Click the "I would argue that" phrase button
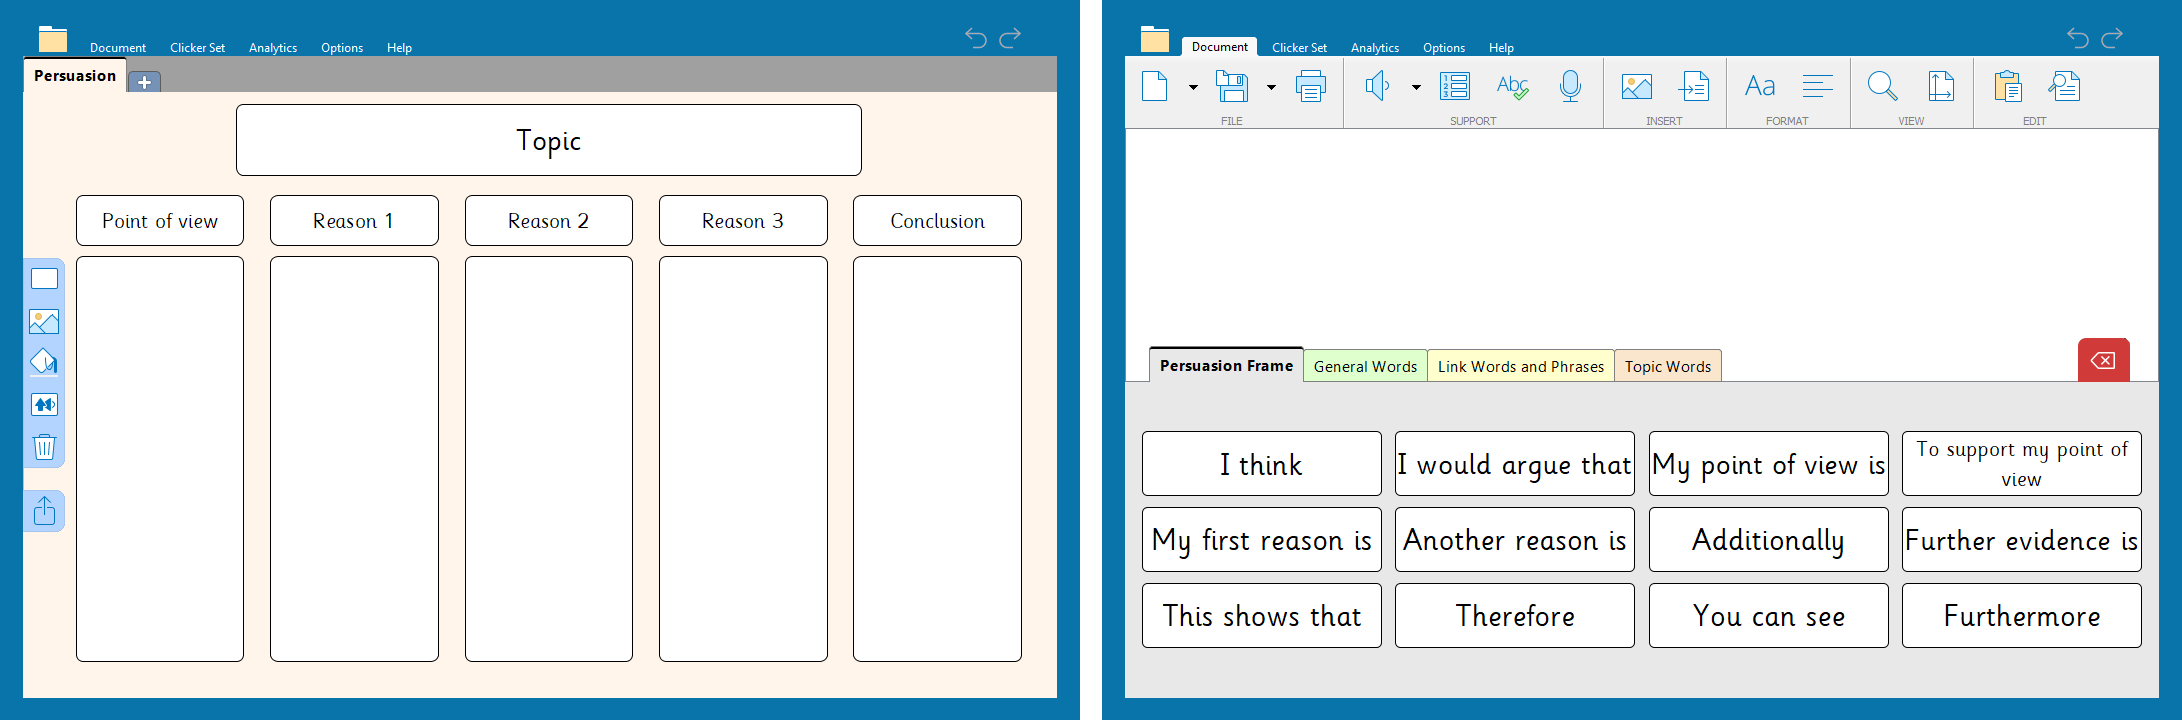 [x=1514, y=464]
